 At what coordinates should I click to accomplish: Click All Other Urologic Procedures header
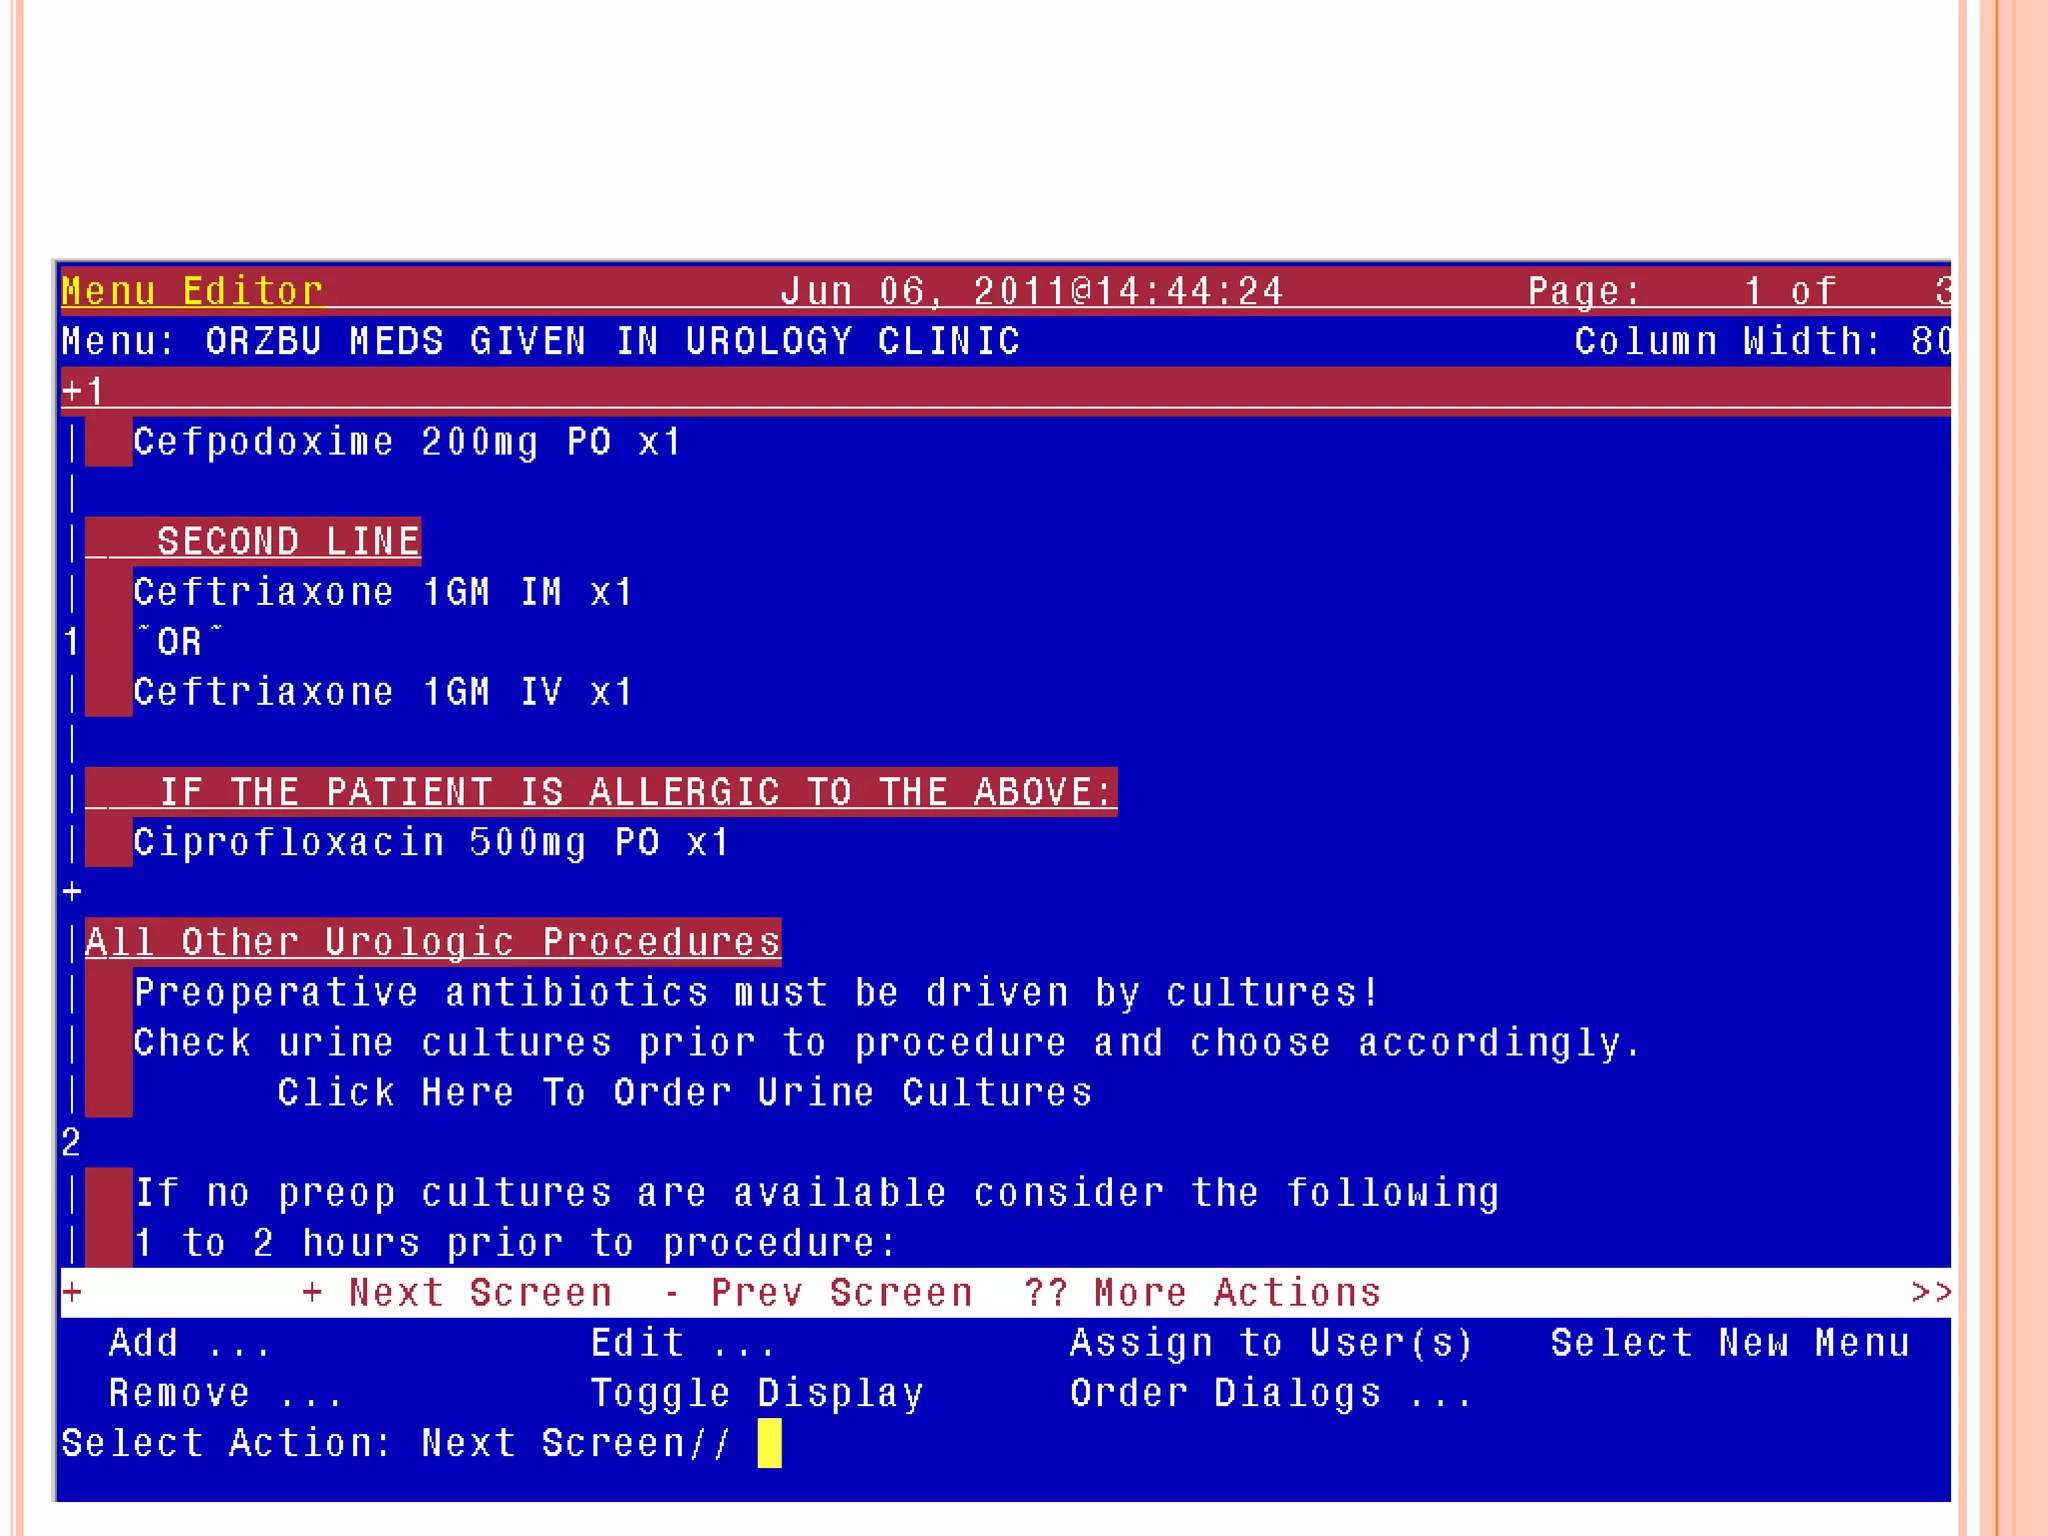(x=432, y=942)
